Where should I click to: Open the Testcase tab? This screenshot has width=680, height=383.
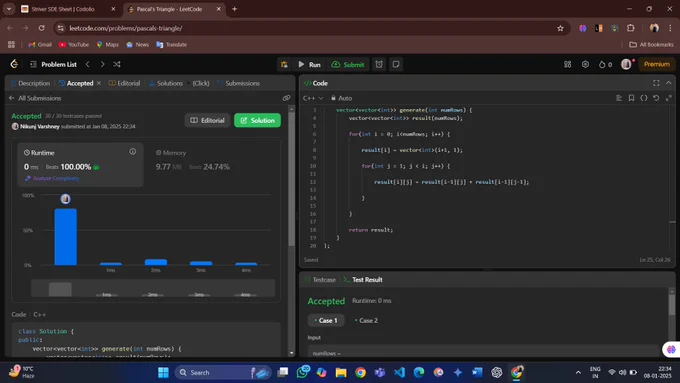[320, 280]
